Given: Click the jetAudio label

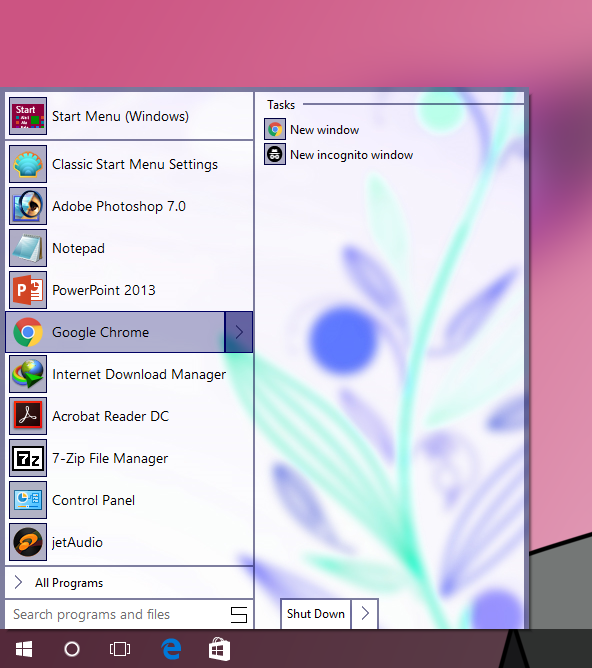Looking at the screenshot, I should tap(78, 542).
